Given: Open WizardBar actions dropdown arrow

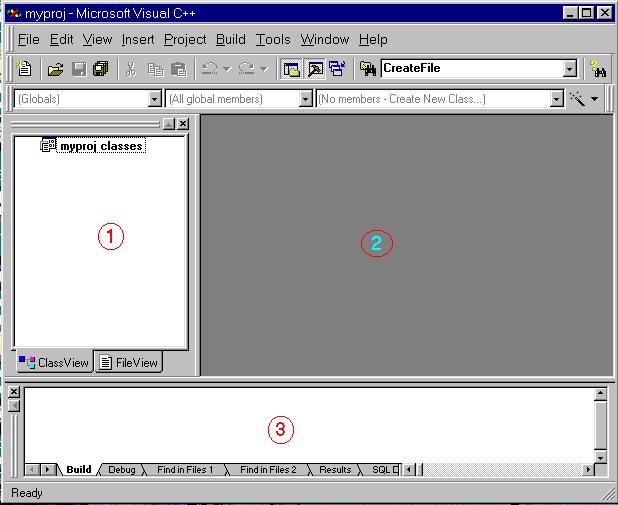Looking at the screenshot, I should pos(594,99).
